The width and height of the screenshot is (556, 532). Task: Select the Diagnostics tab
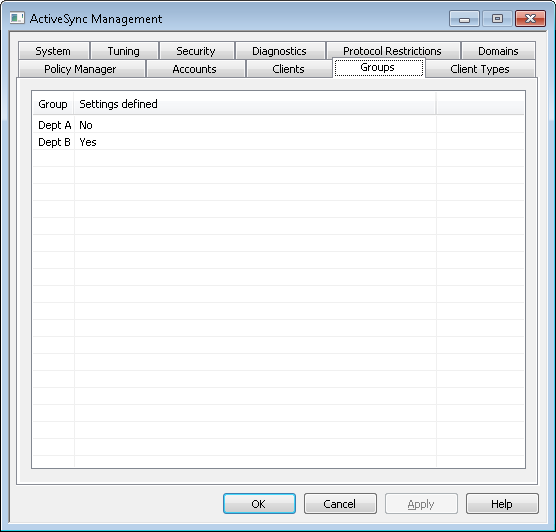(280, 51)
